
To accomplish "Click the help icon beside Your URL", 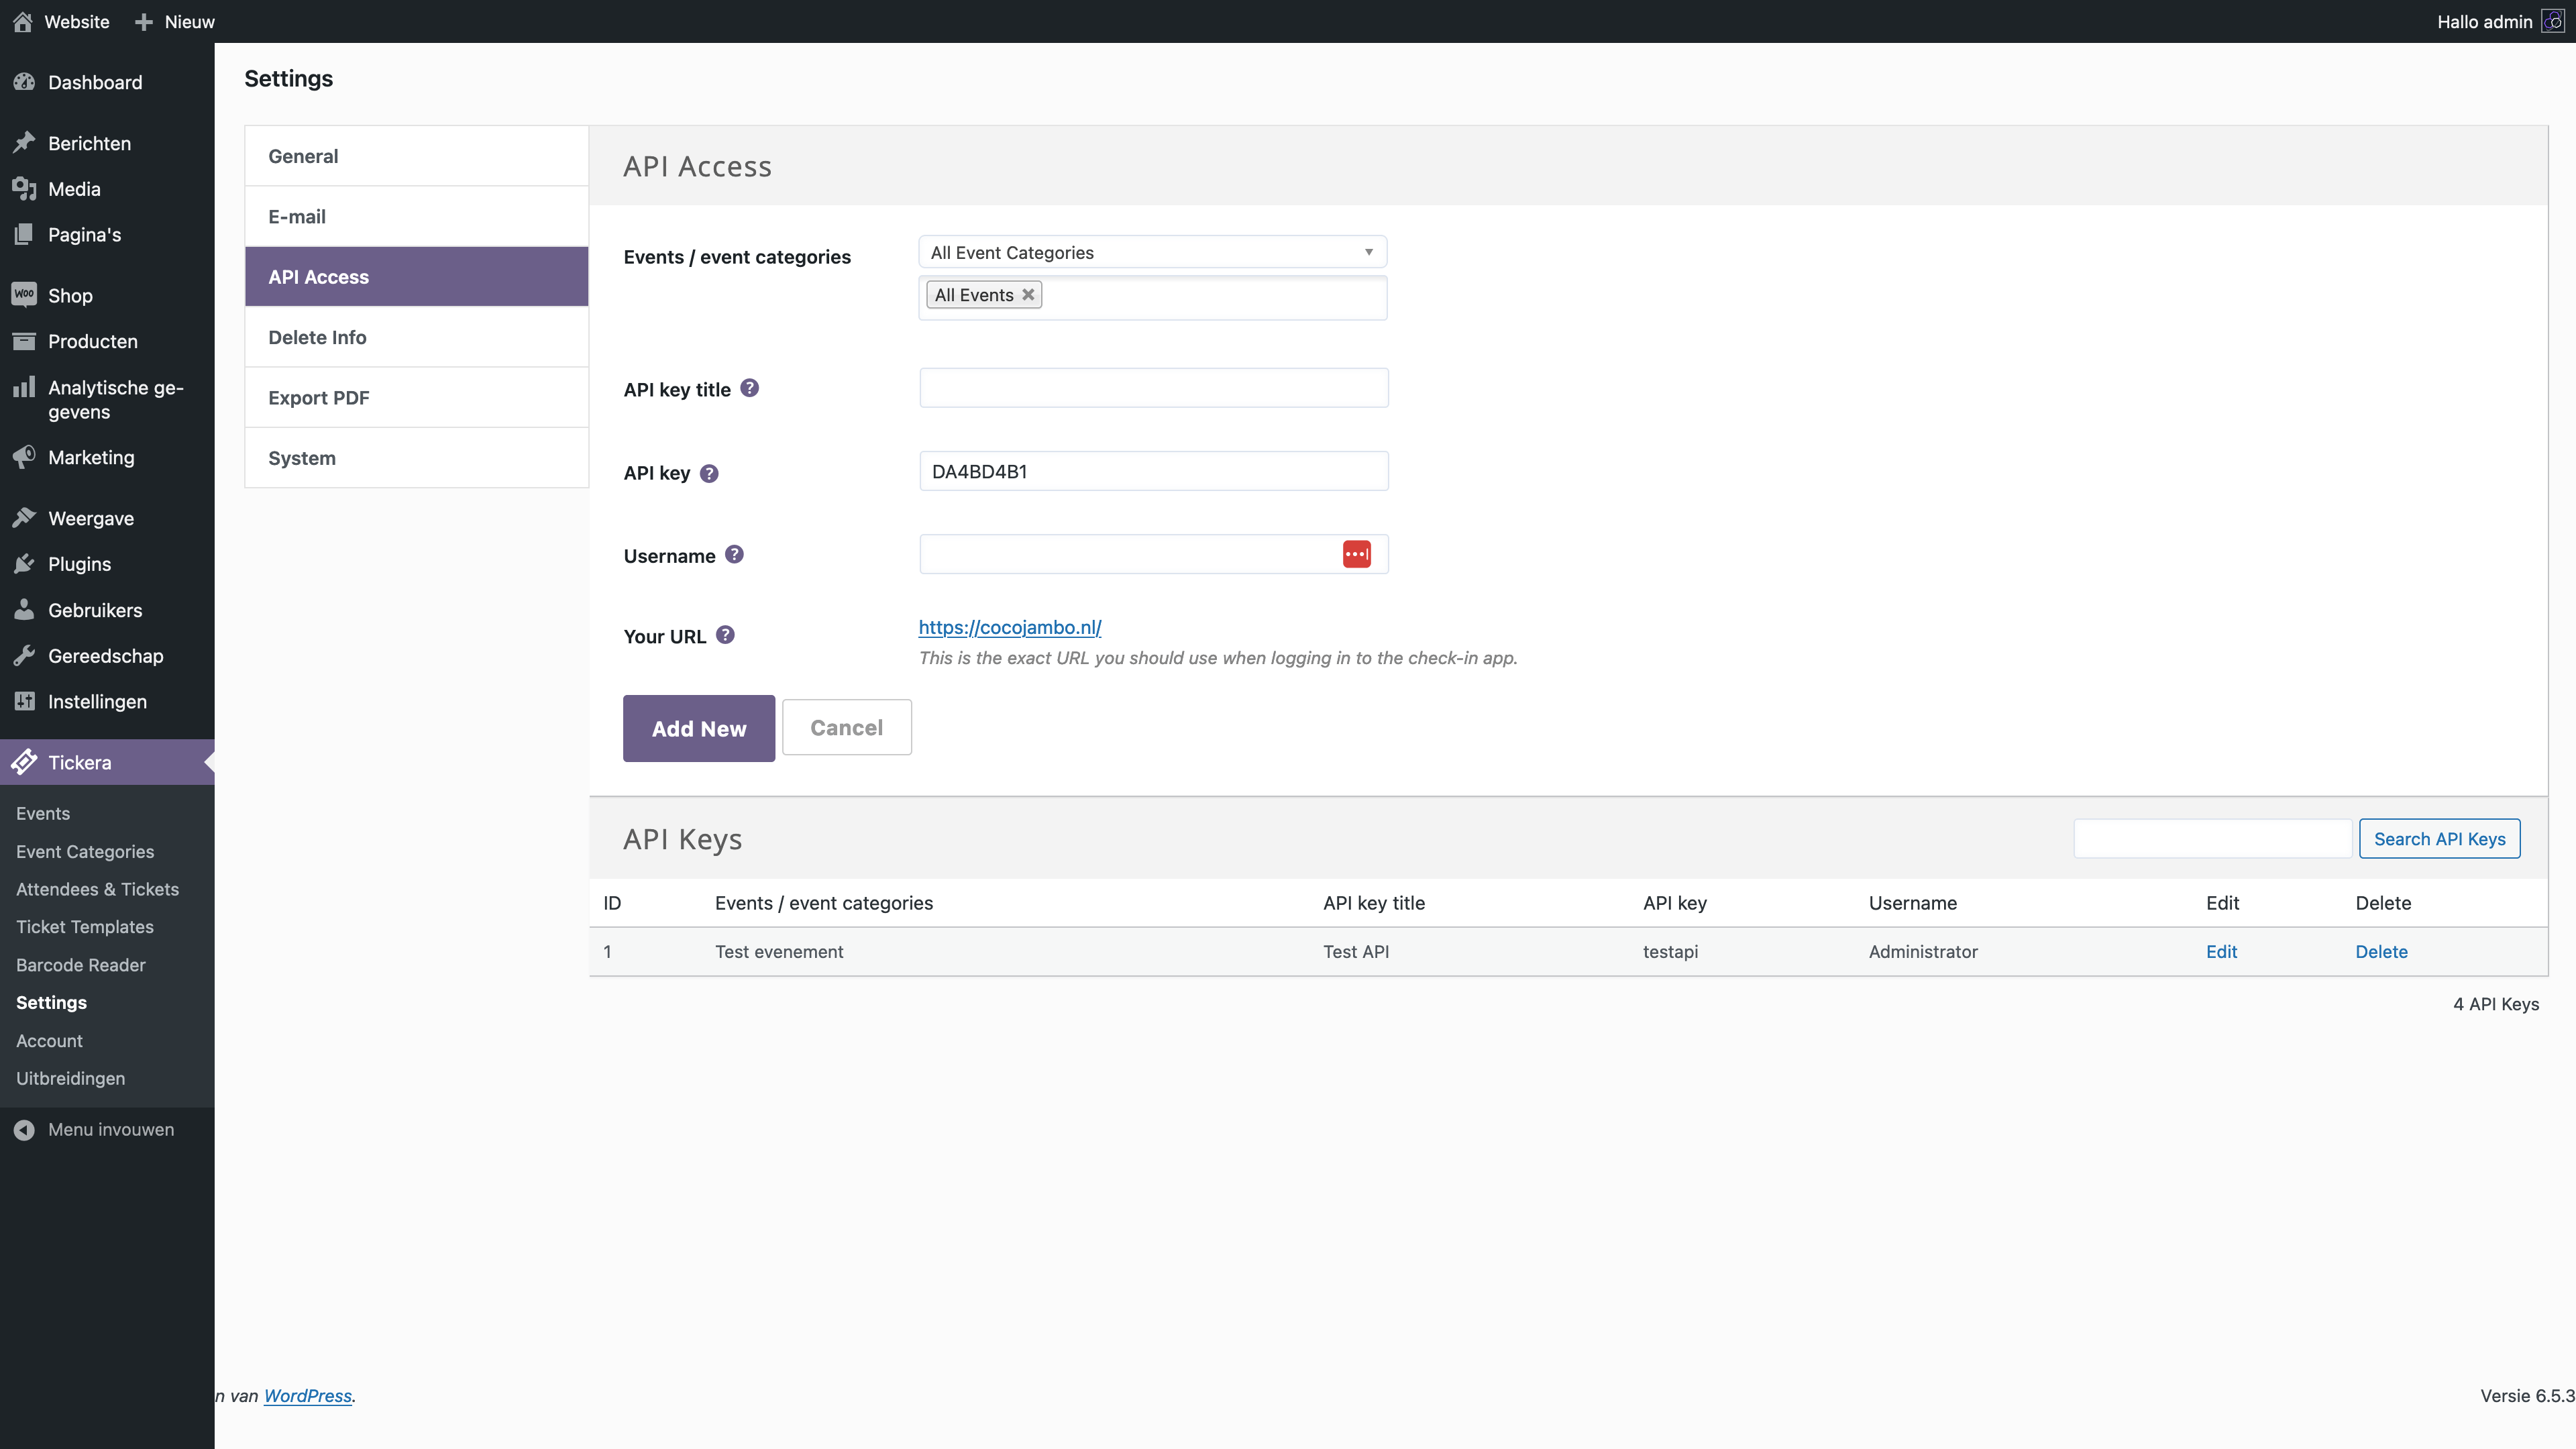I will coord(725,635).
